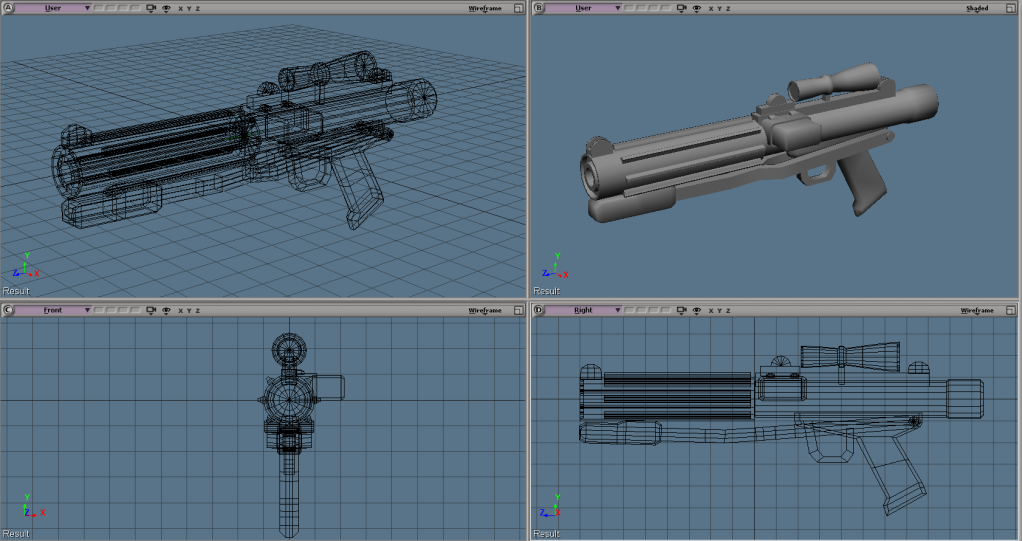
Task: Click the Result label in Front viewport
Action: 16,533
